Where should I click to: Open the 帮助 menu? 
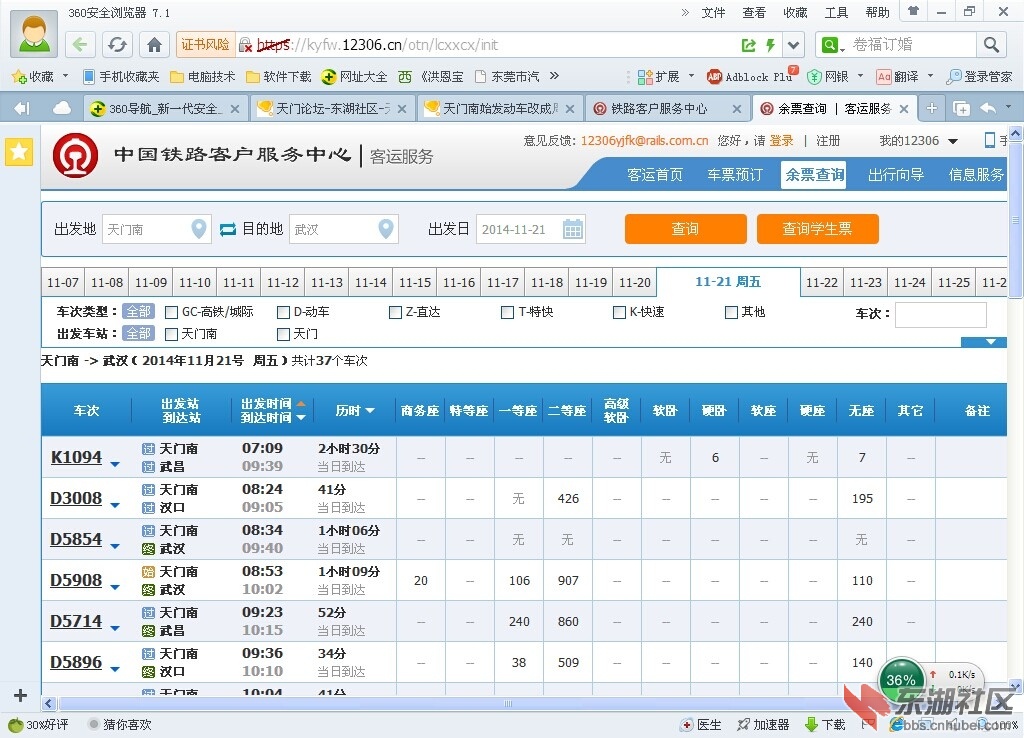[x=878, y=12]
